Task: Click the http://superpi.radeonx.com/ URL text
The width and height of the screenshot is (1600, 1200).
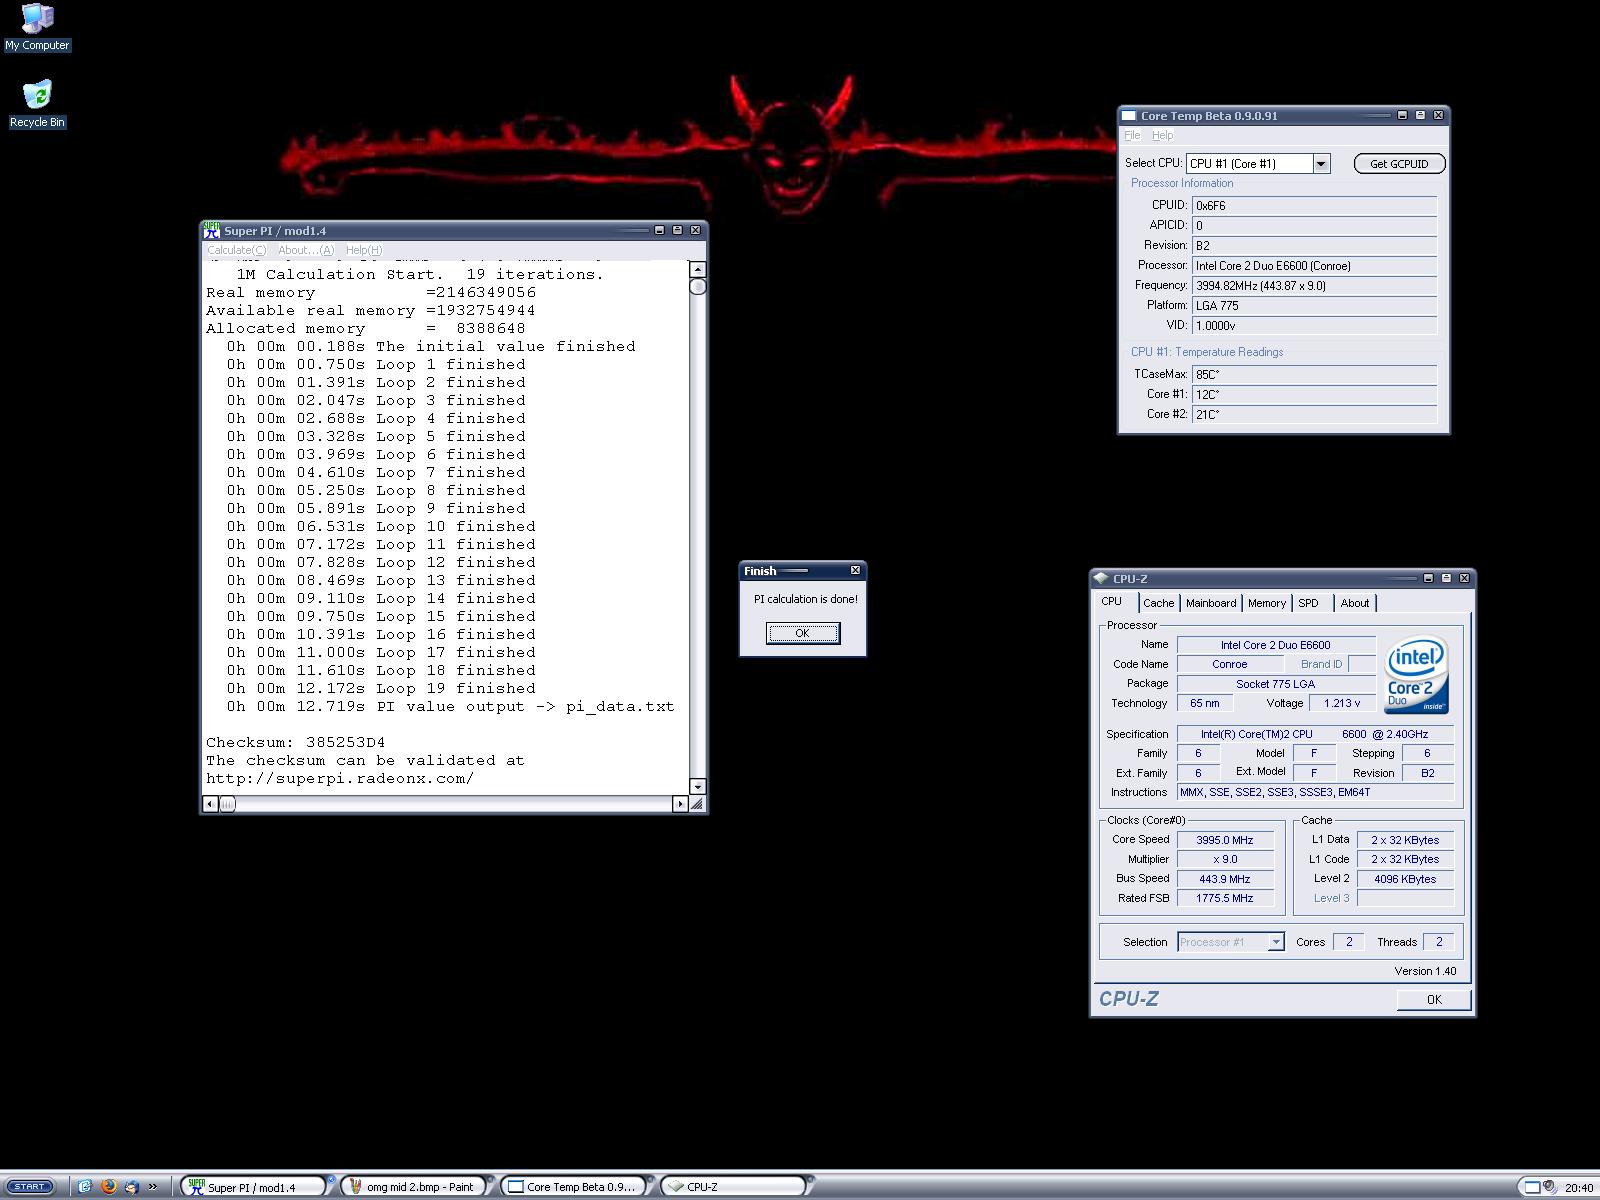Action: [340, 778]
